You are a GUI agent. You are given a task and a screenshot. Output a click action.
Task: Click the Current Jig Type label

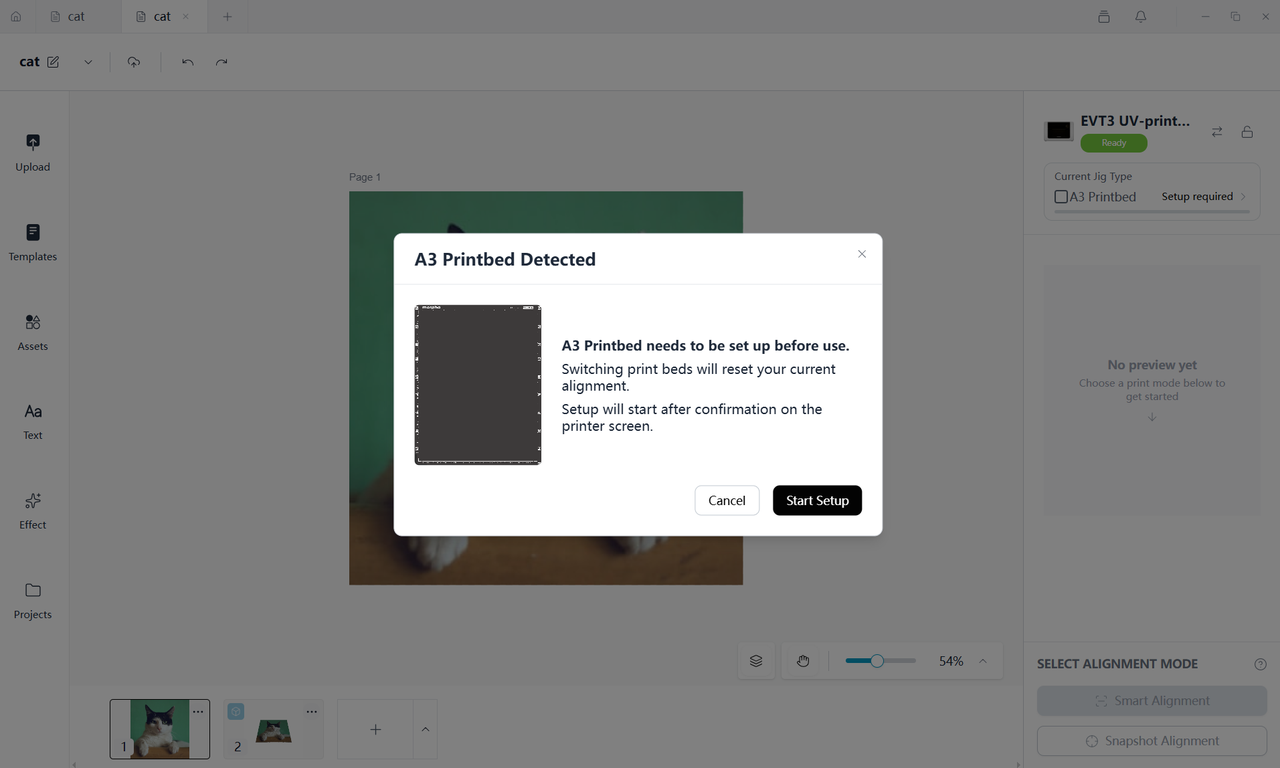tap(1093, 176)
